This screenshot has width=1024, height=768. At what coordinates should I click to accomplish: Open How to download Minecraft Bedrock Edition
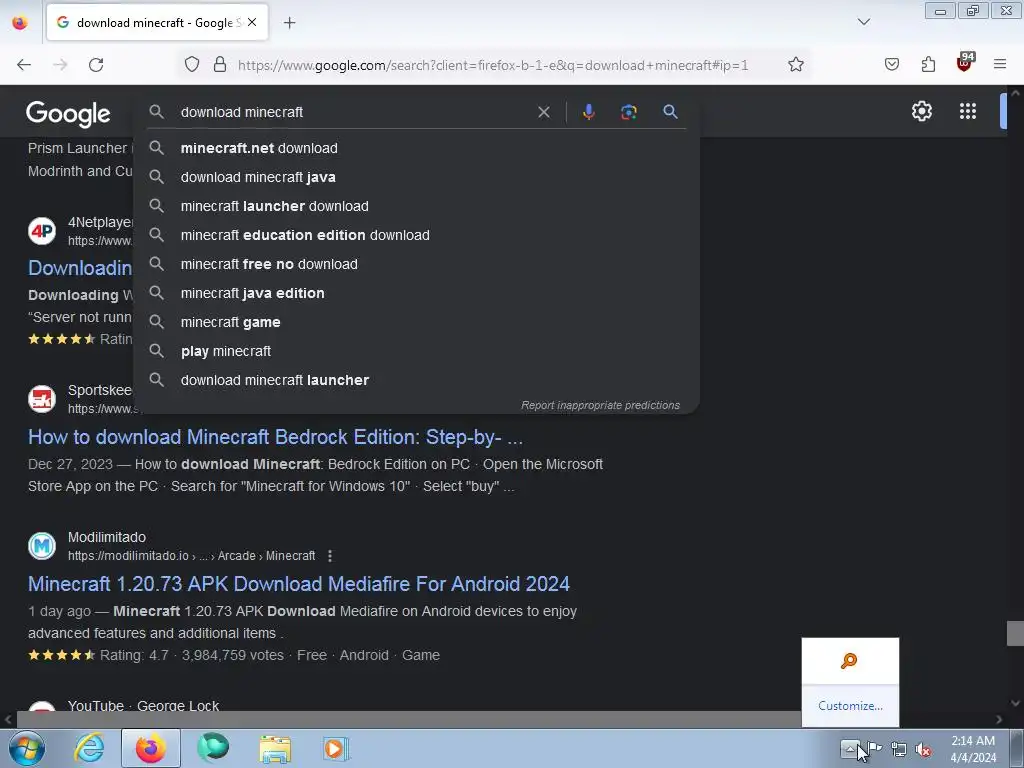pos(276,437)
